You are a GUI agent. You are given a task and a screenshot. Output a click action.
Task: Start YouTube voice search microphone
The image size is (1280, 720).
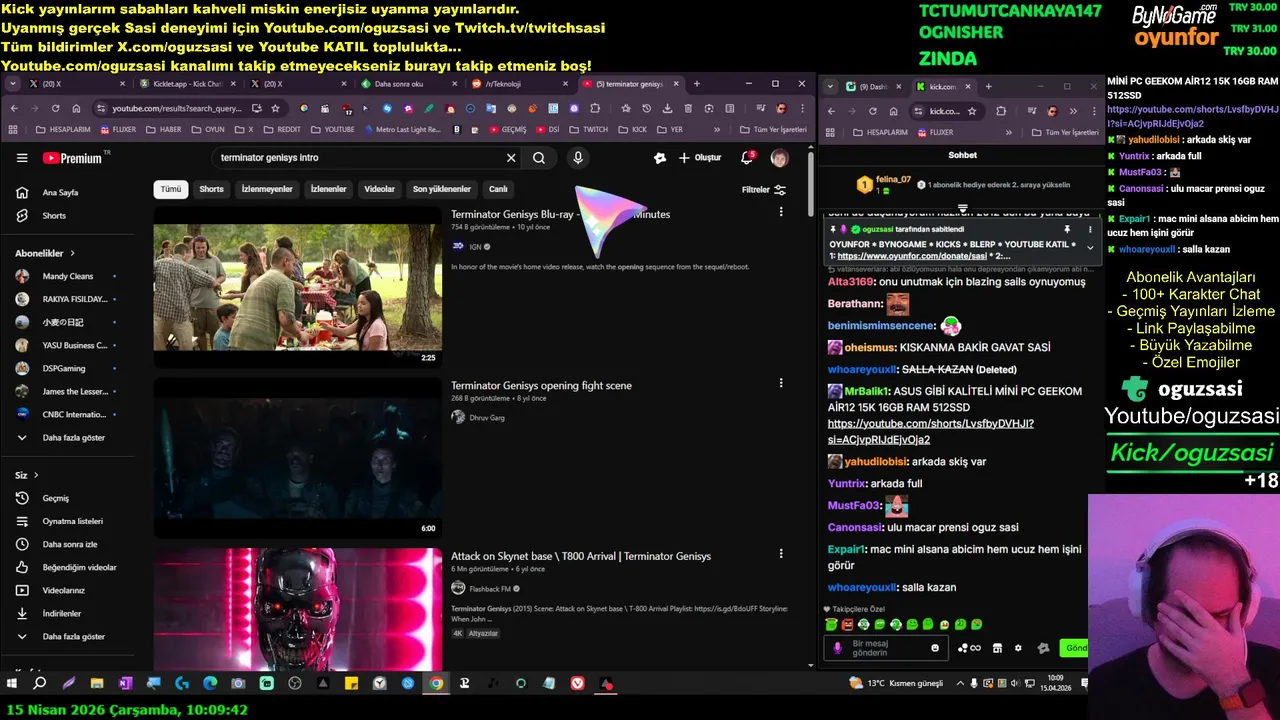pyautogui.click(x=578, y=158)
